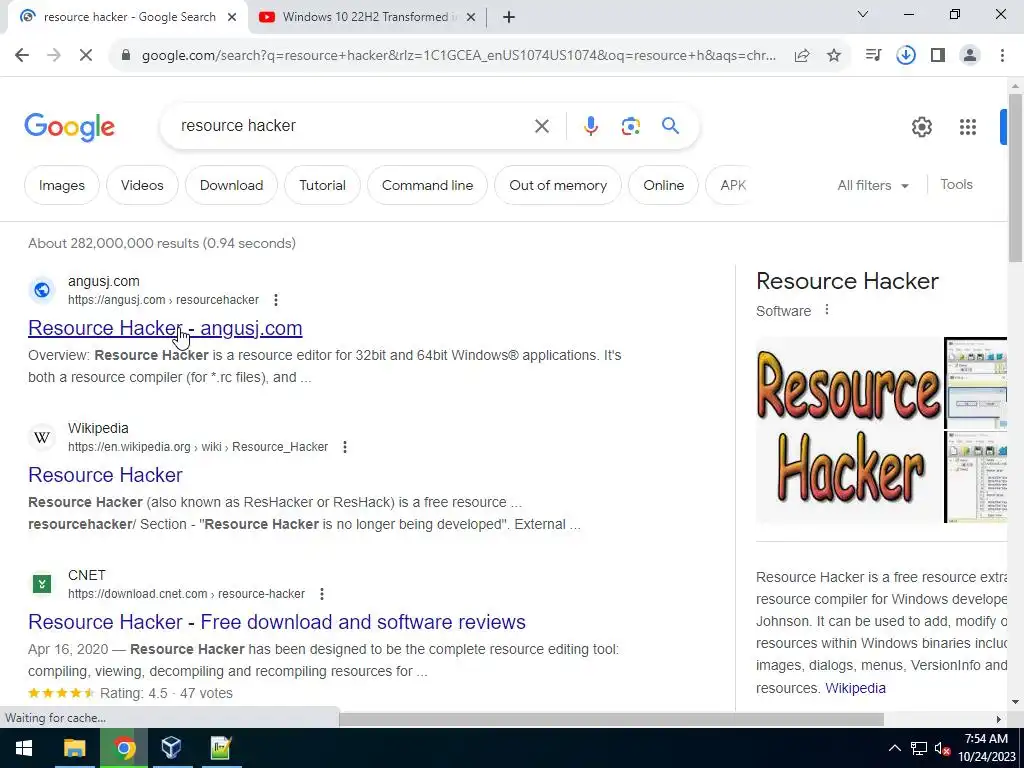Image resolution: width=1024 pixels, height=768 pixels.
Task: Focus the Chrome address bar URL
Action: [x=459, y=56]
